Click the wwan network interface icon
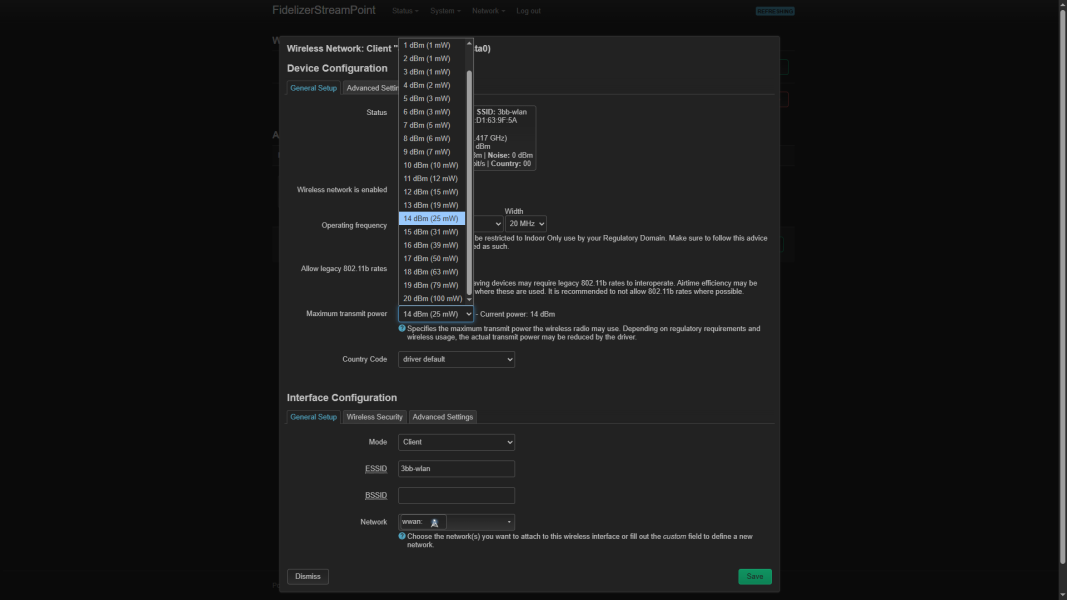This screenshot has height=600, width=1067. [x=434, y=522]
